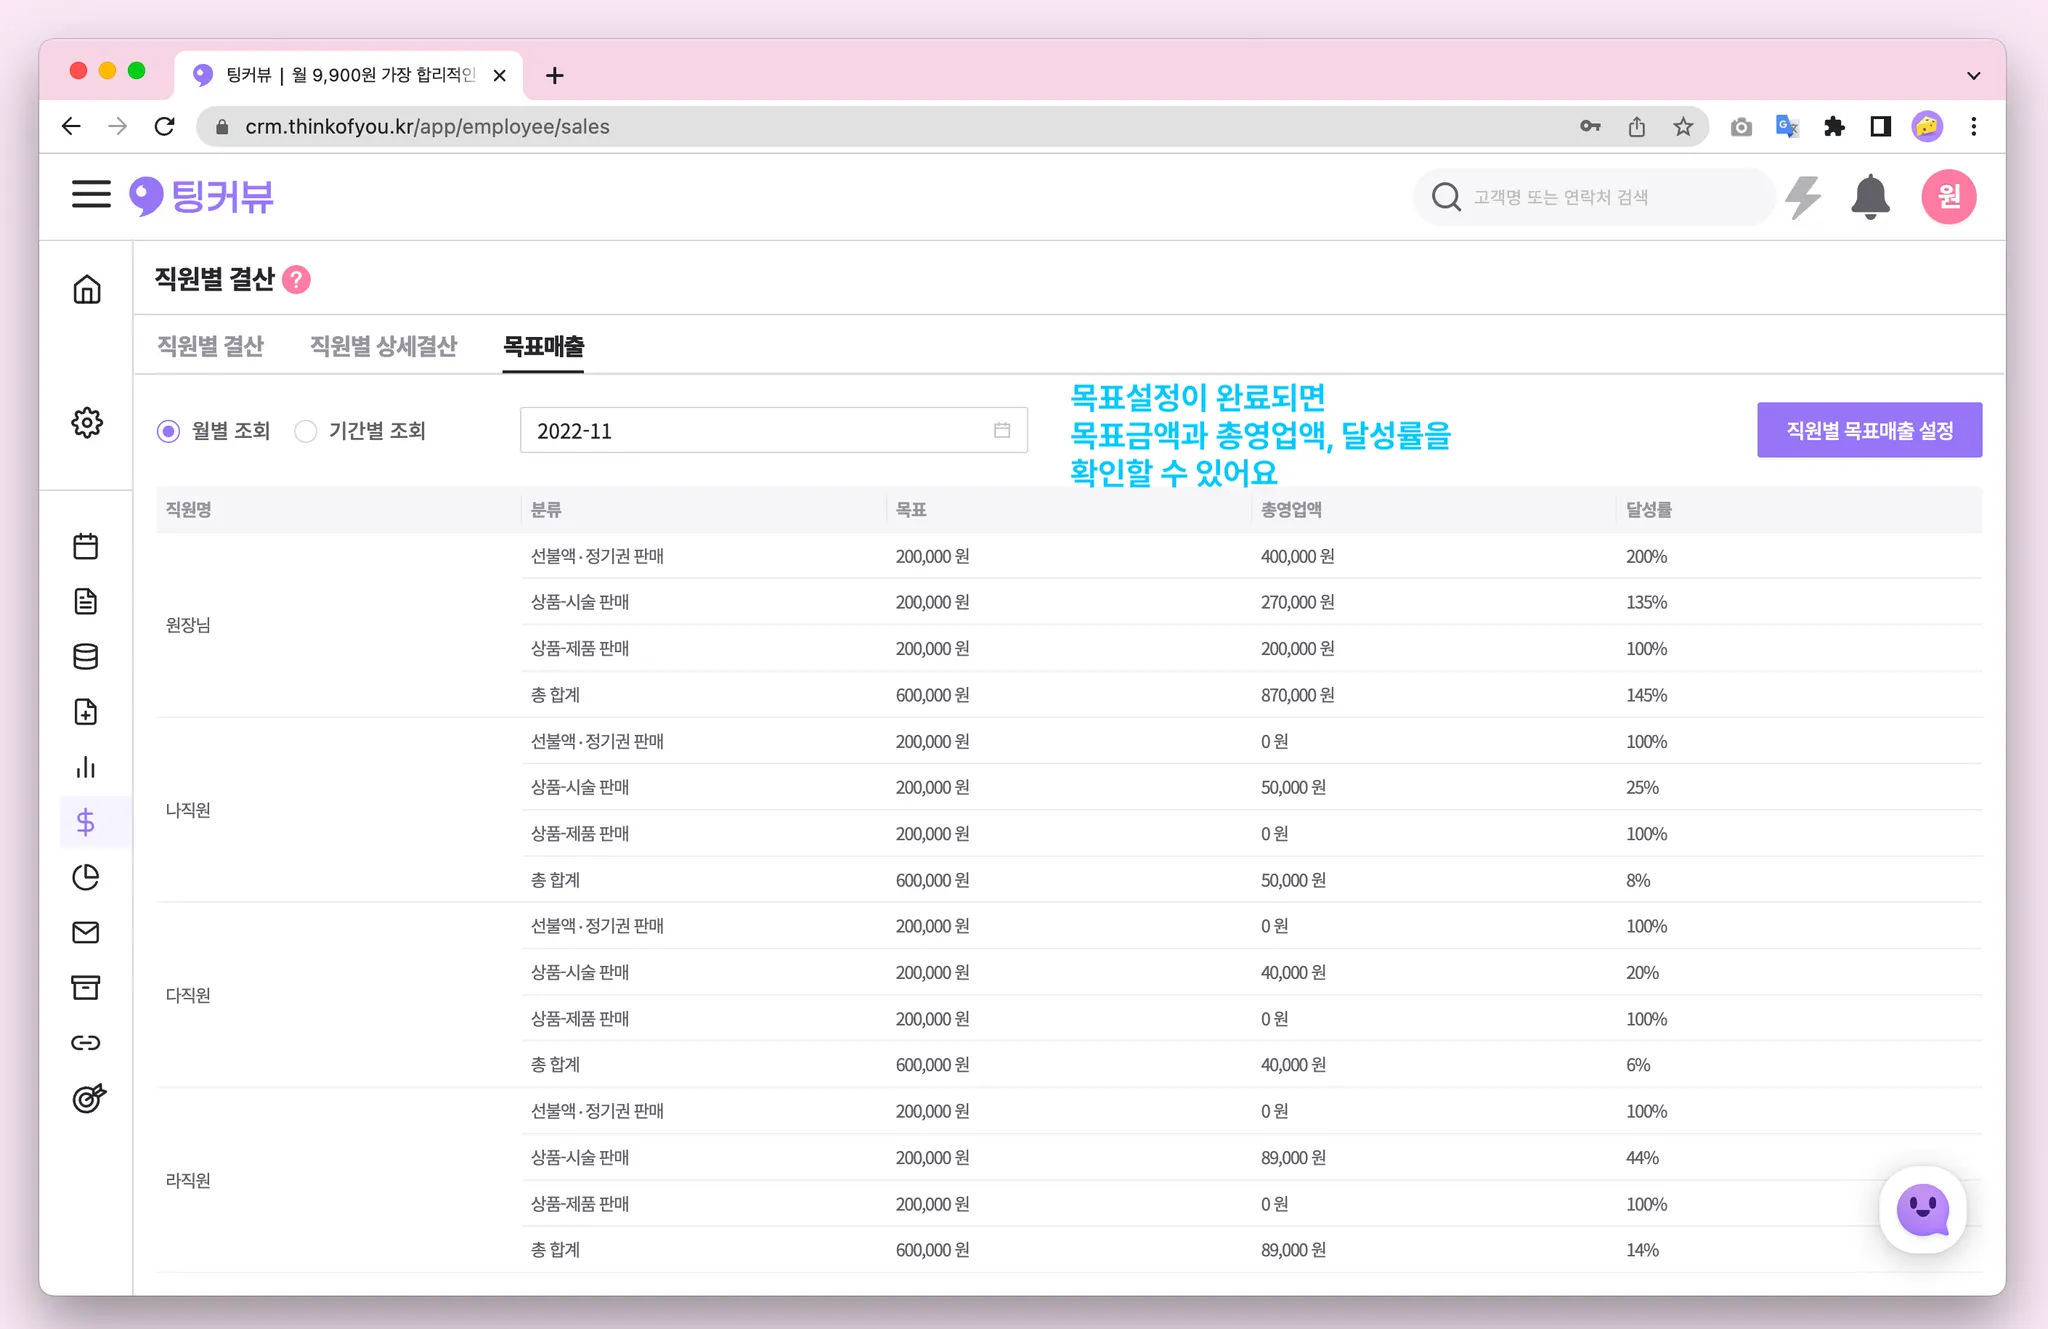
Task: Open the home icon in sidebar
Action: pos(87,290)
